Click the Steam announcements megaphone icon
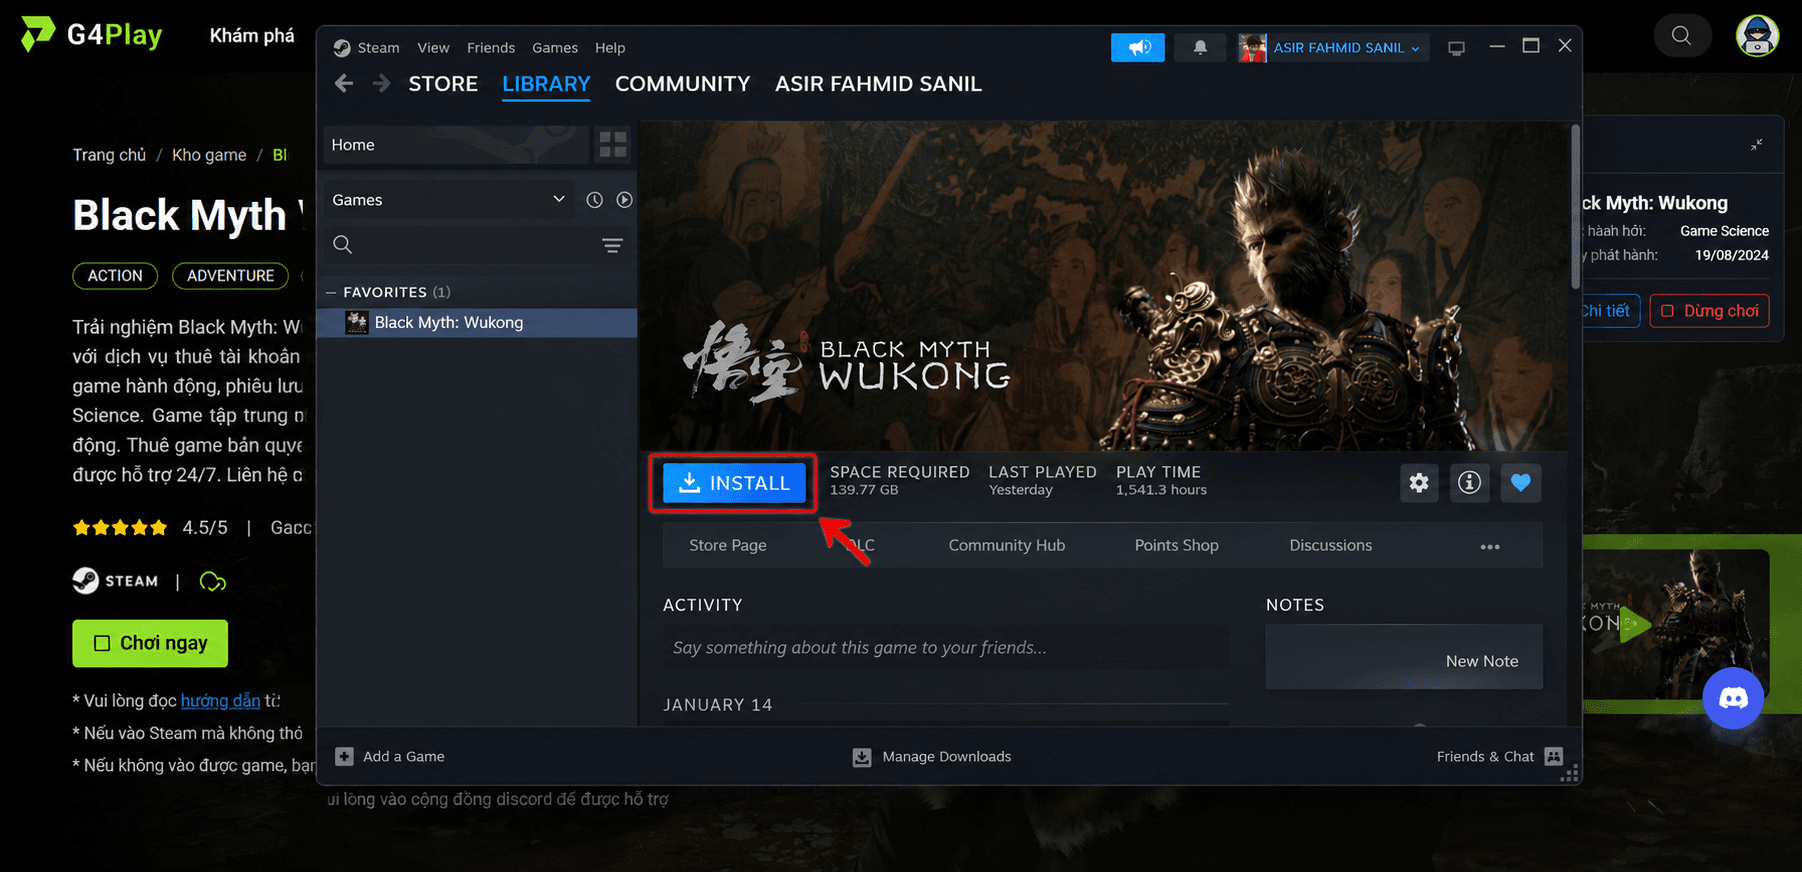The image size is (1802, 872). coord(1138,47)
